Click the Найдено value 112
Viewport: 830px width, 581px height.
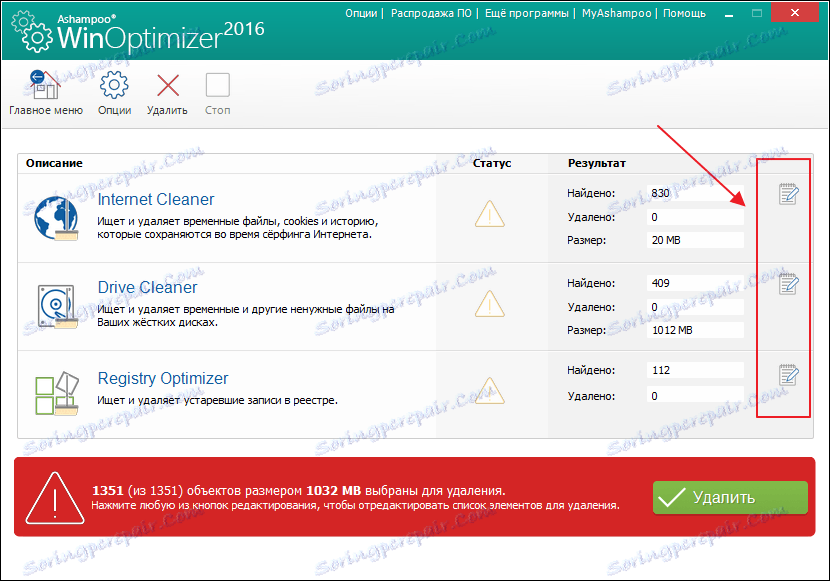coord(695,370)
